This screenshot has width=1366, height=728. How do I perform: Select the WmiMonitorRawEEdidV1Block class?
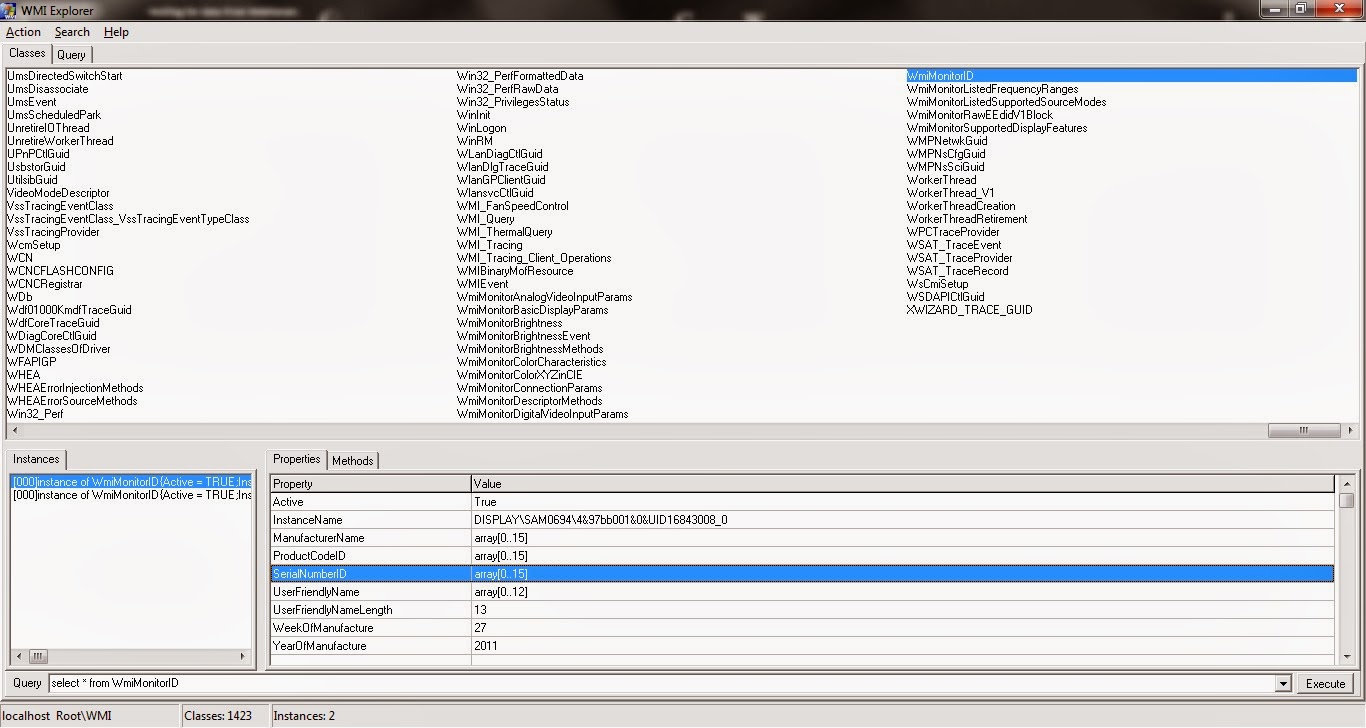[979, 115]
